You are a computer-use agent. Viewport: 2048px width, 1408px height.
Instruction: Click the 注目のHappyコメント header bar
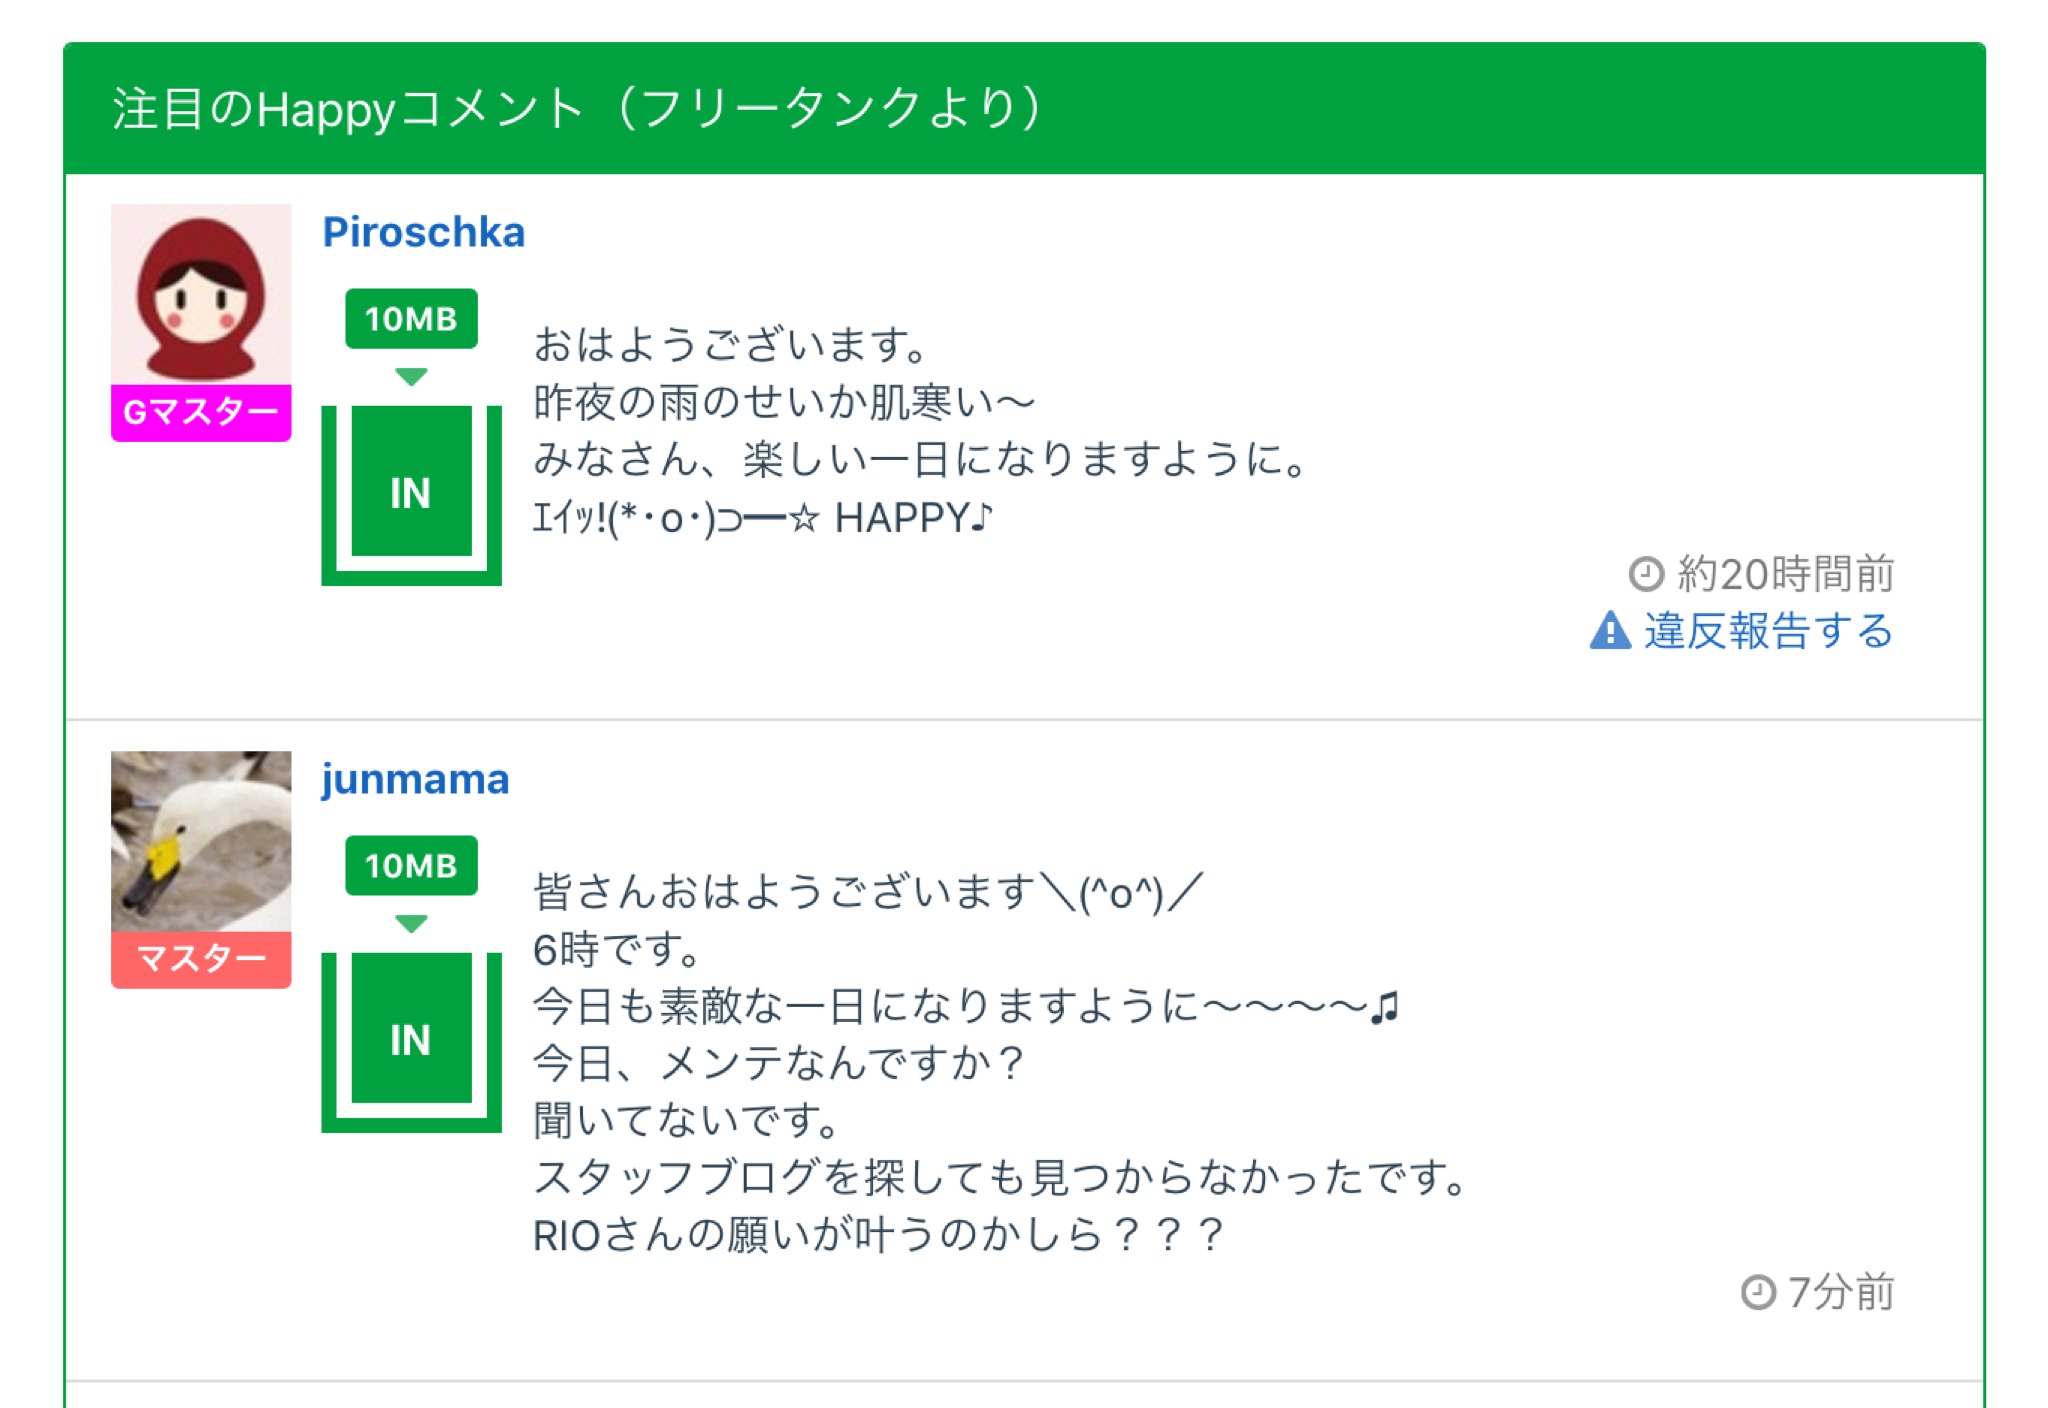(x=1024, y=108)
